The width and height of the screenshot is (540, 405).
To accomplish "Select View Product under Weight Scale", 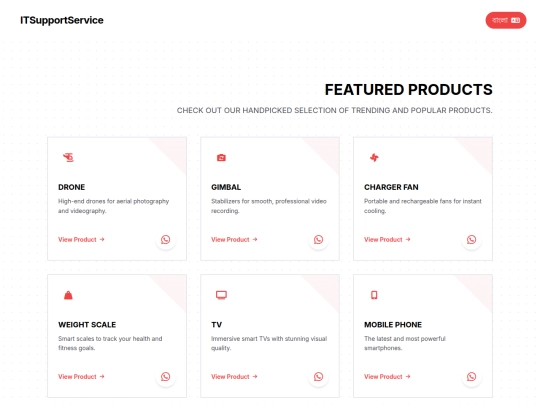I will [x=81, y=376].
